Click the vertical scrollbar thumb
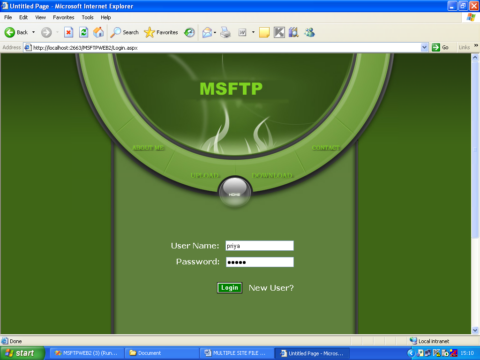 [475, 149]
